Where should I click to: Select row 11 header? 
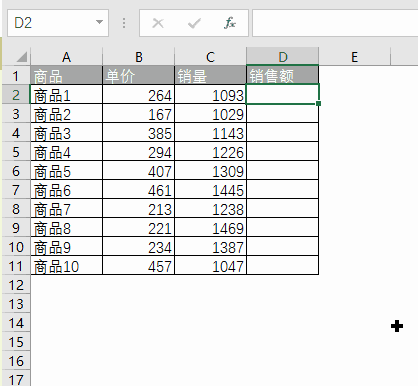pyautogui.click(x=16, y=266)
